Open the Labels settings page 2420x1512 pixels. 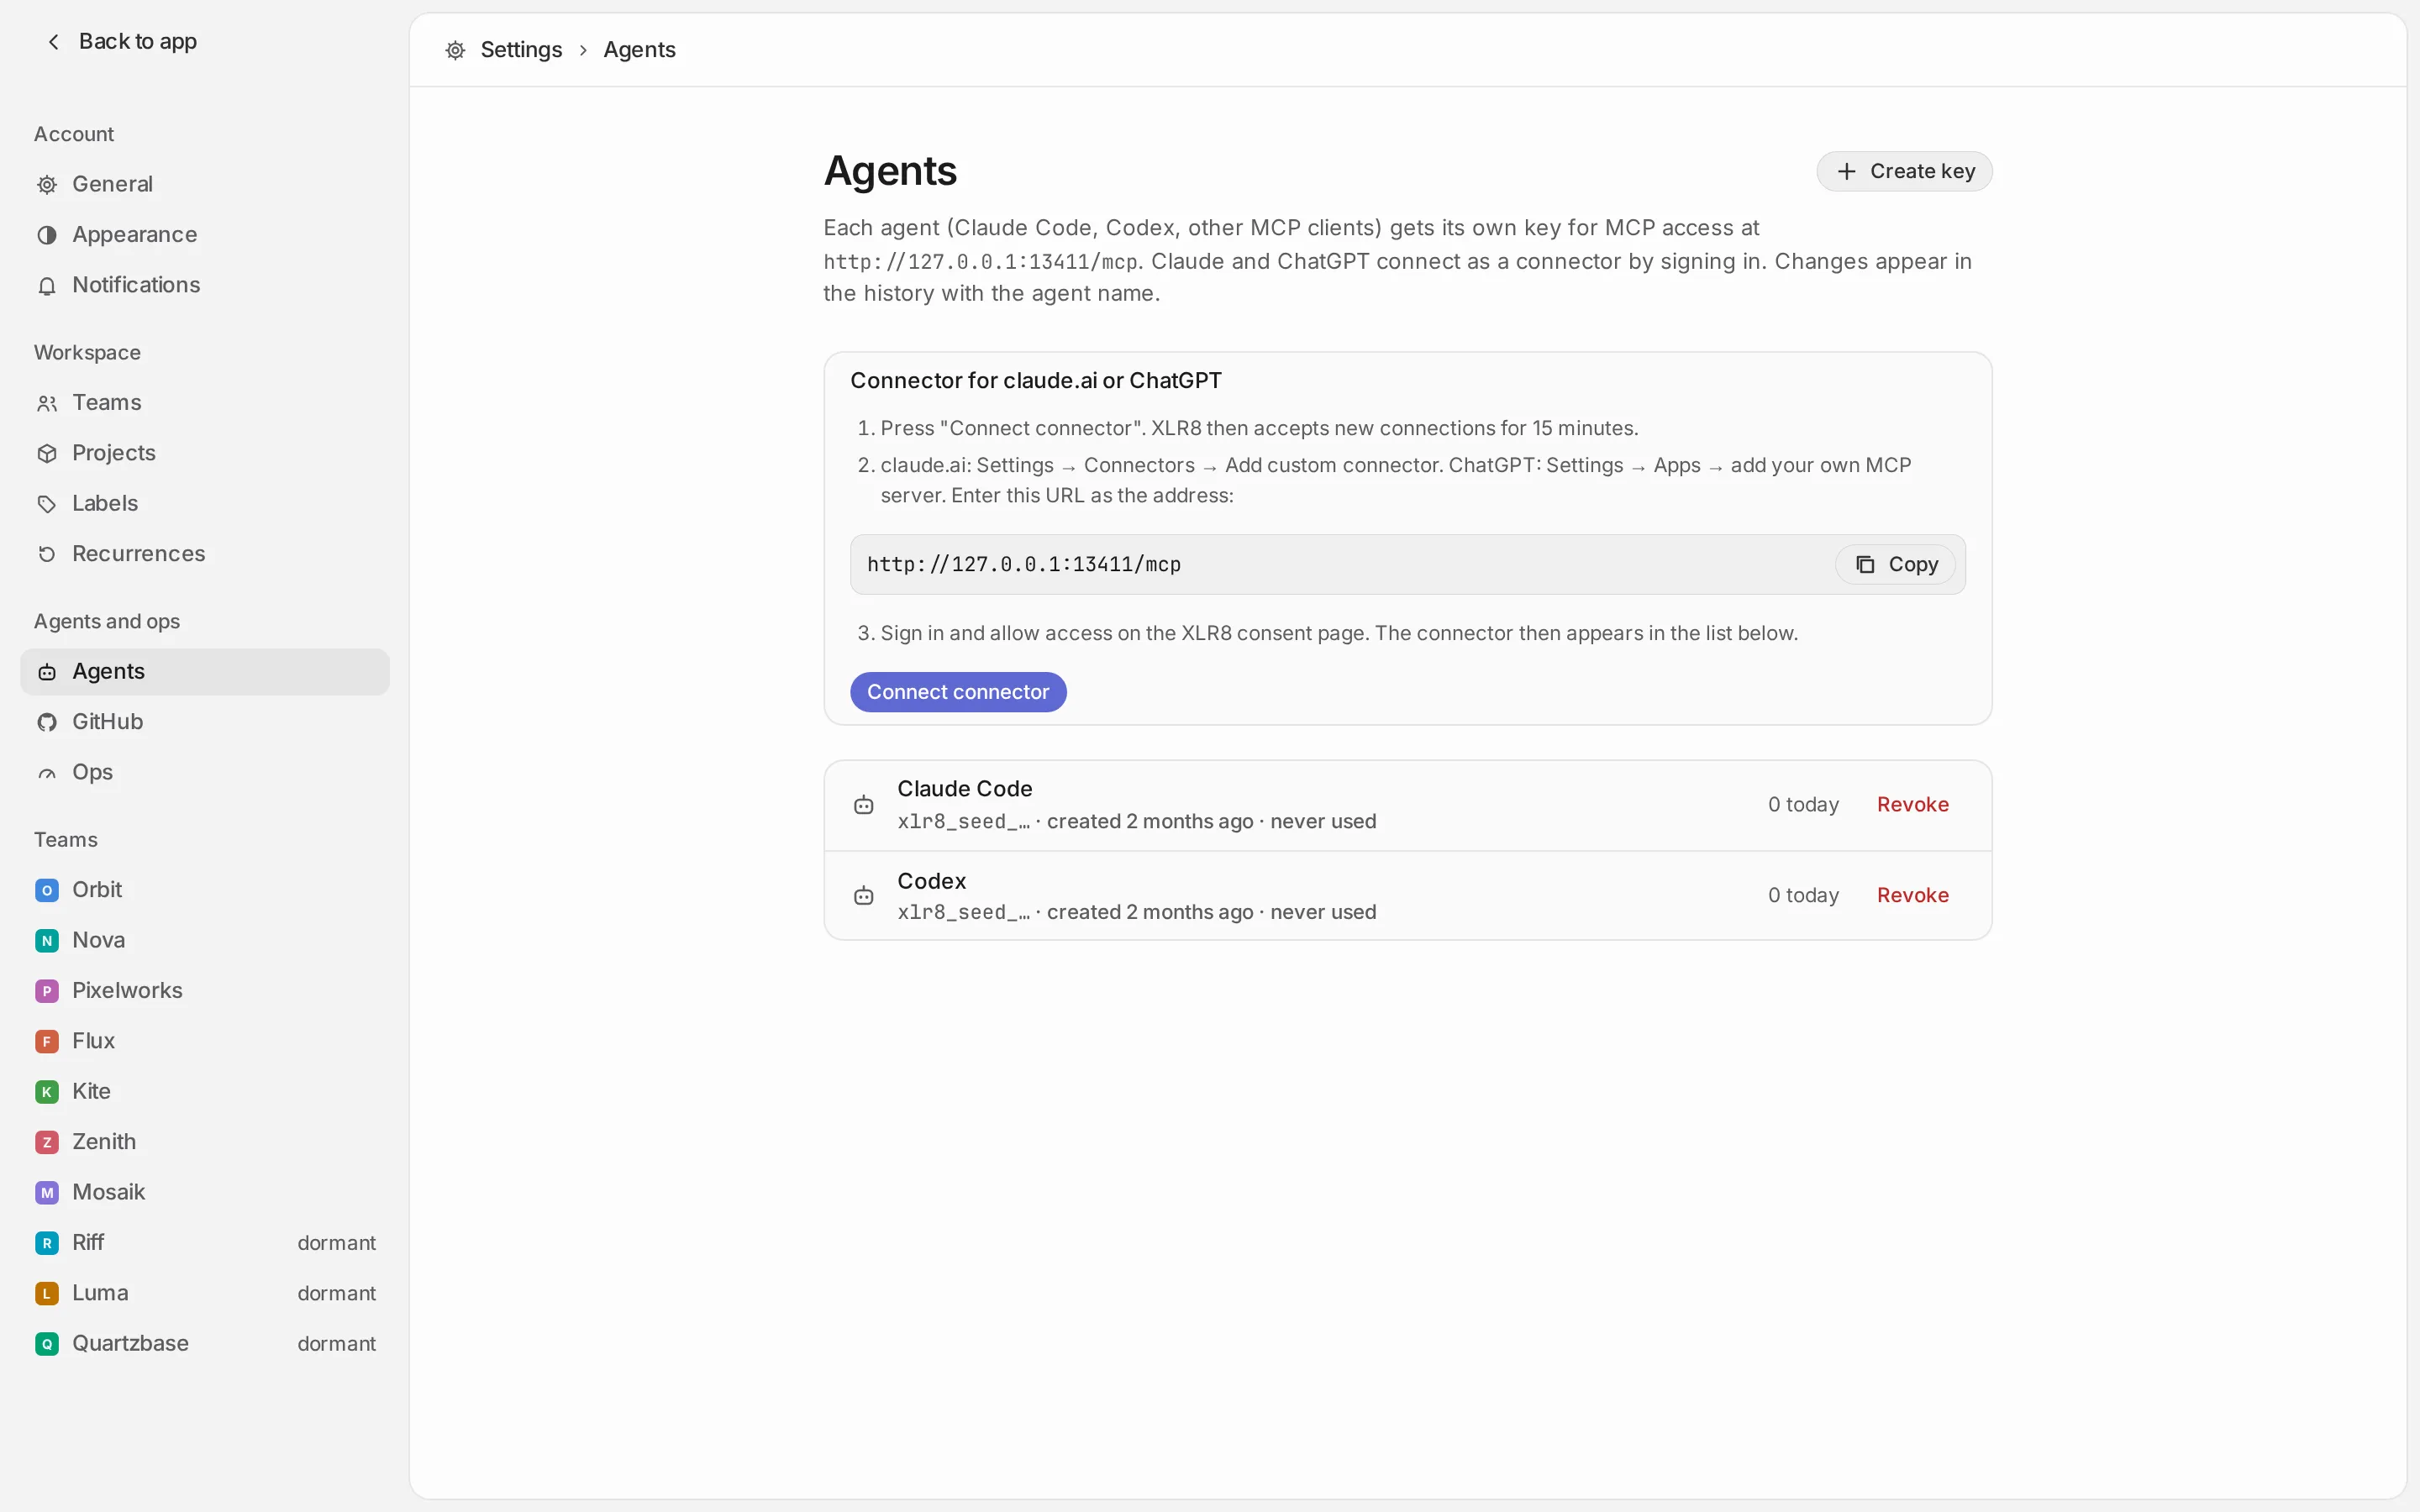click(205, 503)
